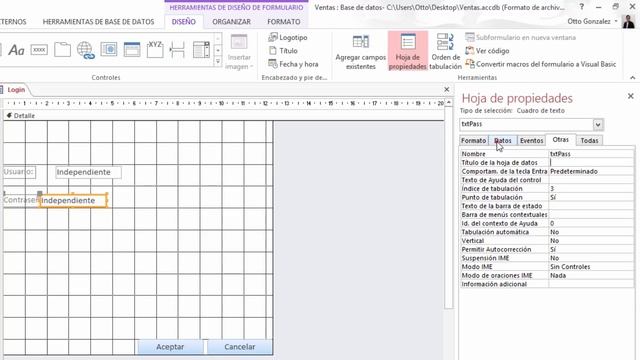Move the Controles gallery down one row
Viewport: 640px width, 360px height.
[218, 50]
